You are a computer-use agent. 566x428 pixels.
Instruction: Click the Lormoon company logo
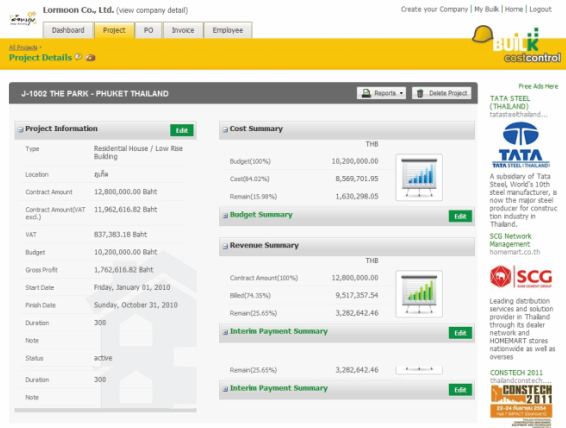pos(23,19)
